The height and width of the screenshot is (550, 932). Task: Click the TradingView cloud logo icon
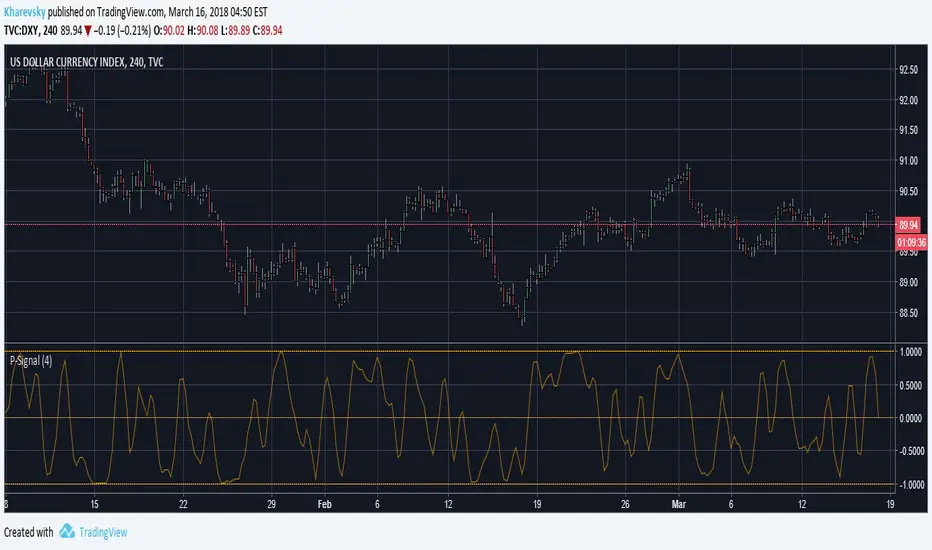click(67, 531)
